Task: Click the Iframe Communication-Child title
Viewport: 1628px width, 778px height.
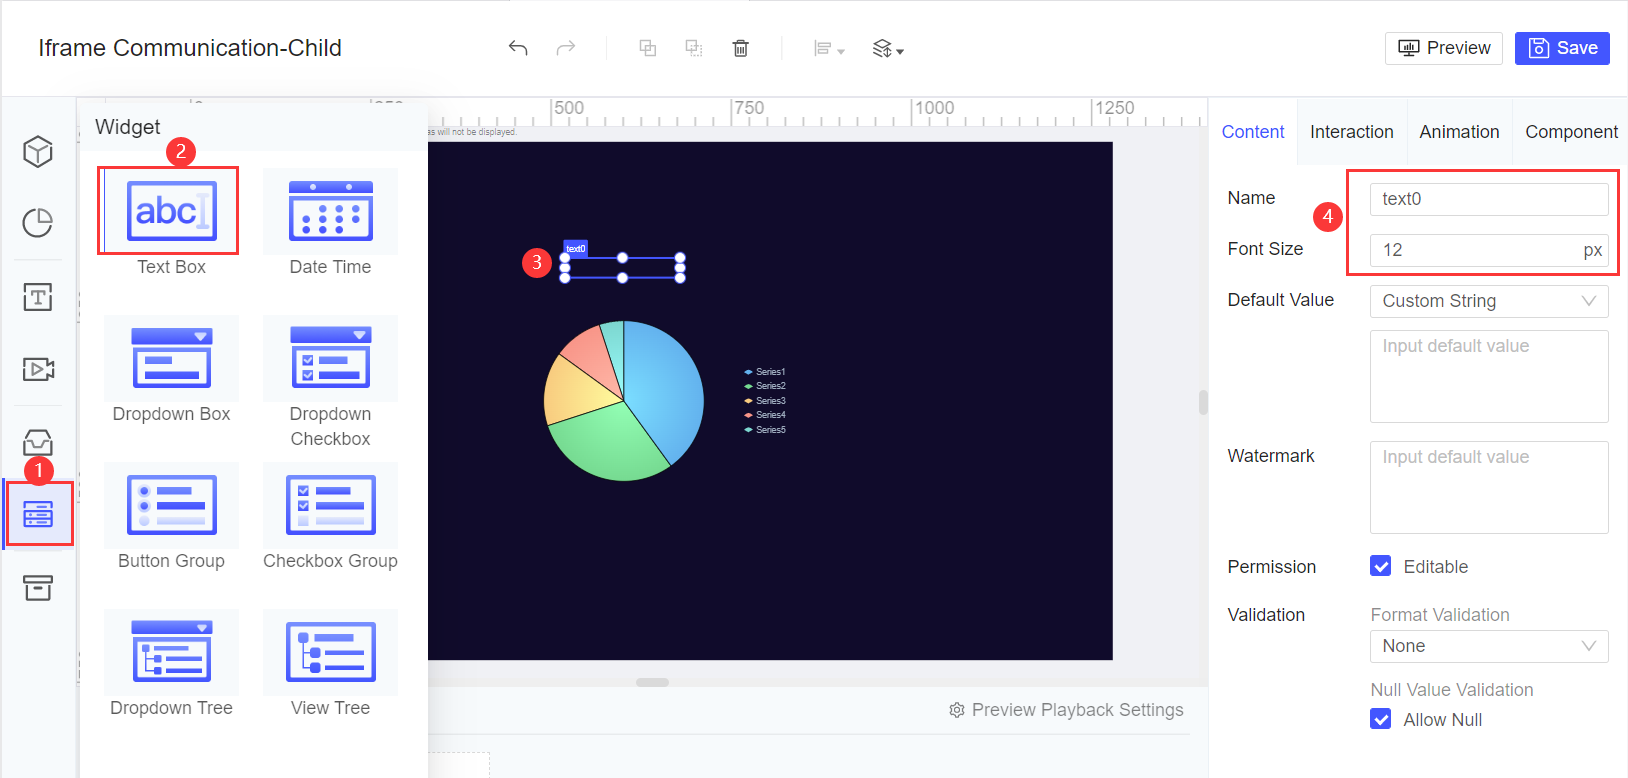Action: (190, 48)
